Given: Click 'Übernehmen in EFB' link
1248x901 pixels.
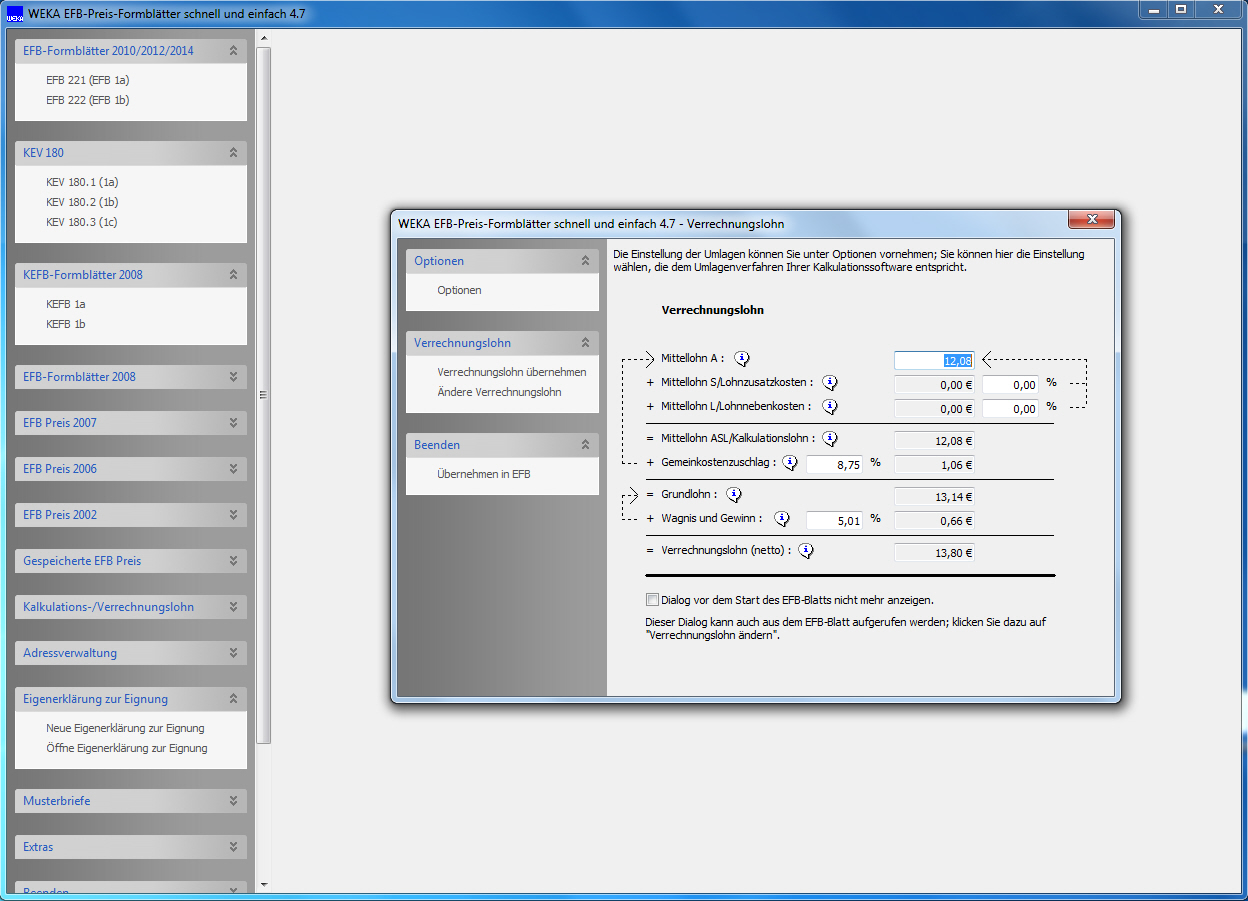Looking at the screenshot, I should click(484, 474).
